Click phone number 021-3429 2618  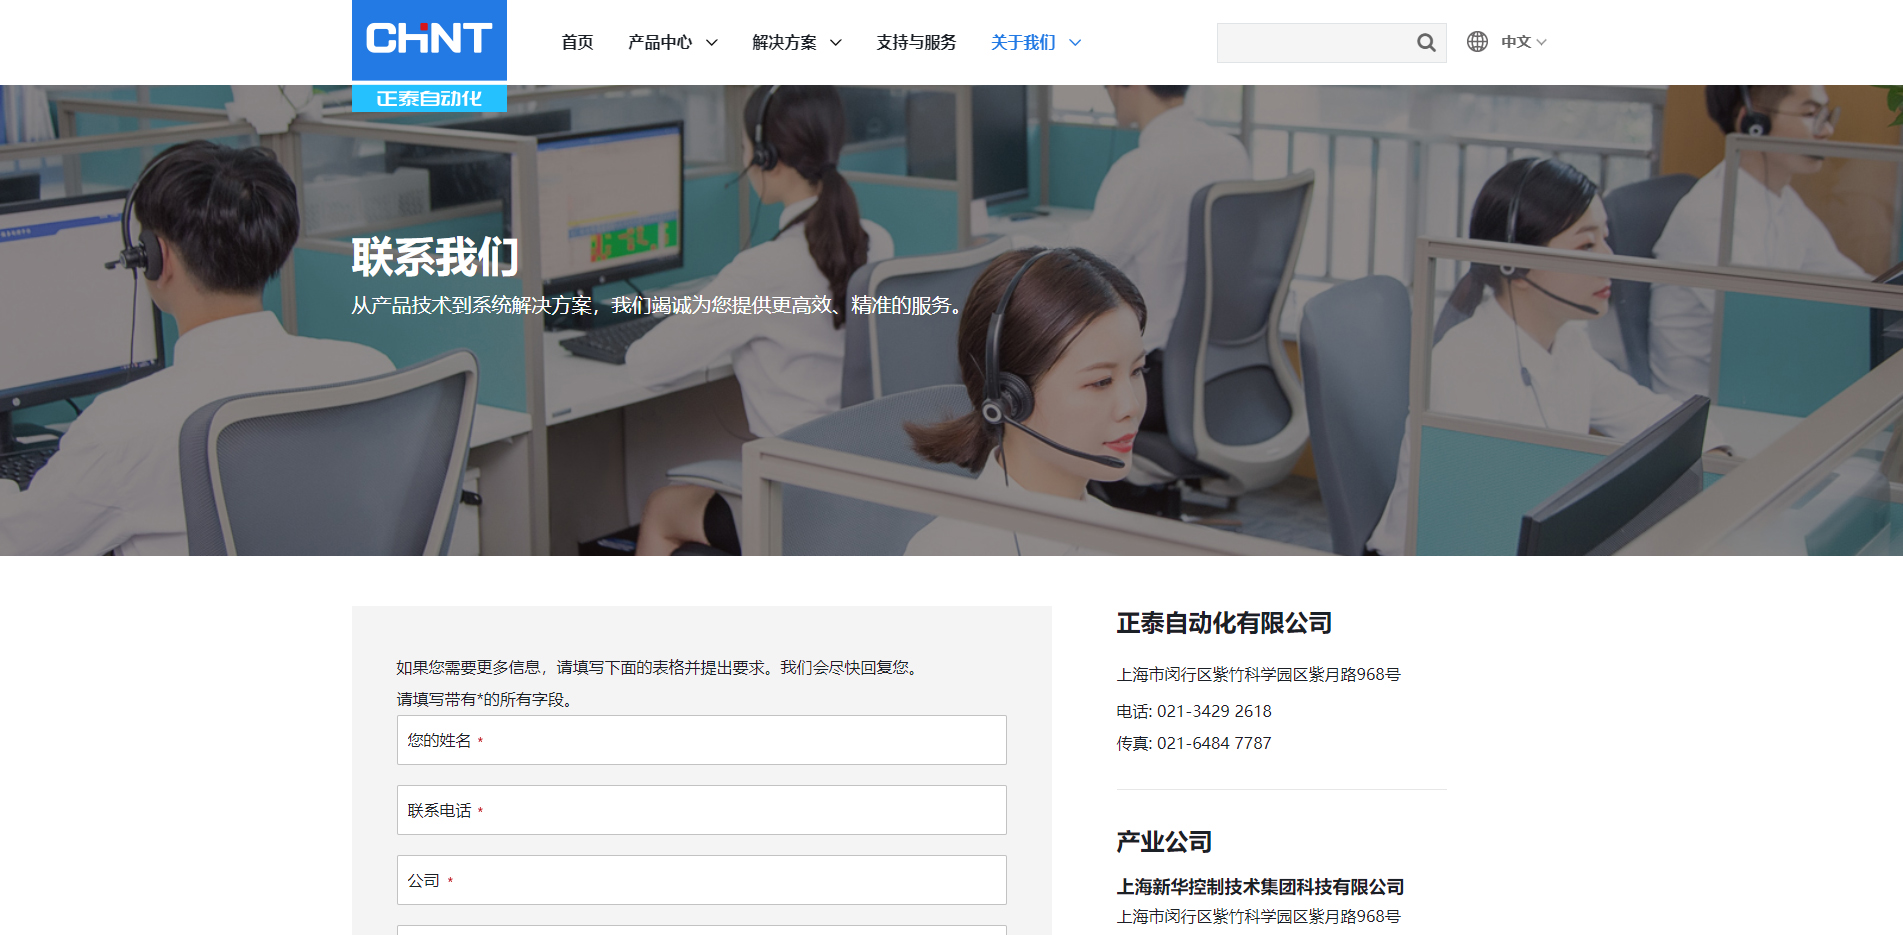1214,711
